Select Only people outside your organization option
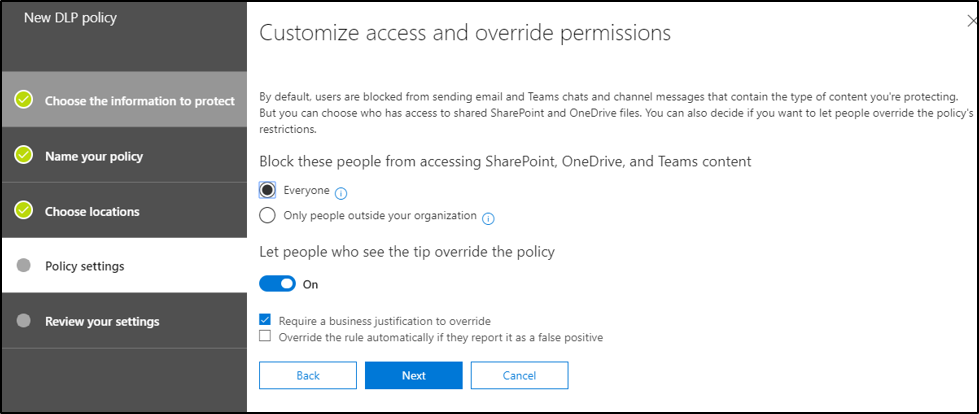The image size is (979, 414). click(x=267, y=216)
